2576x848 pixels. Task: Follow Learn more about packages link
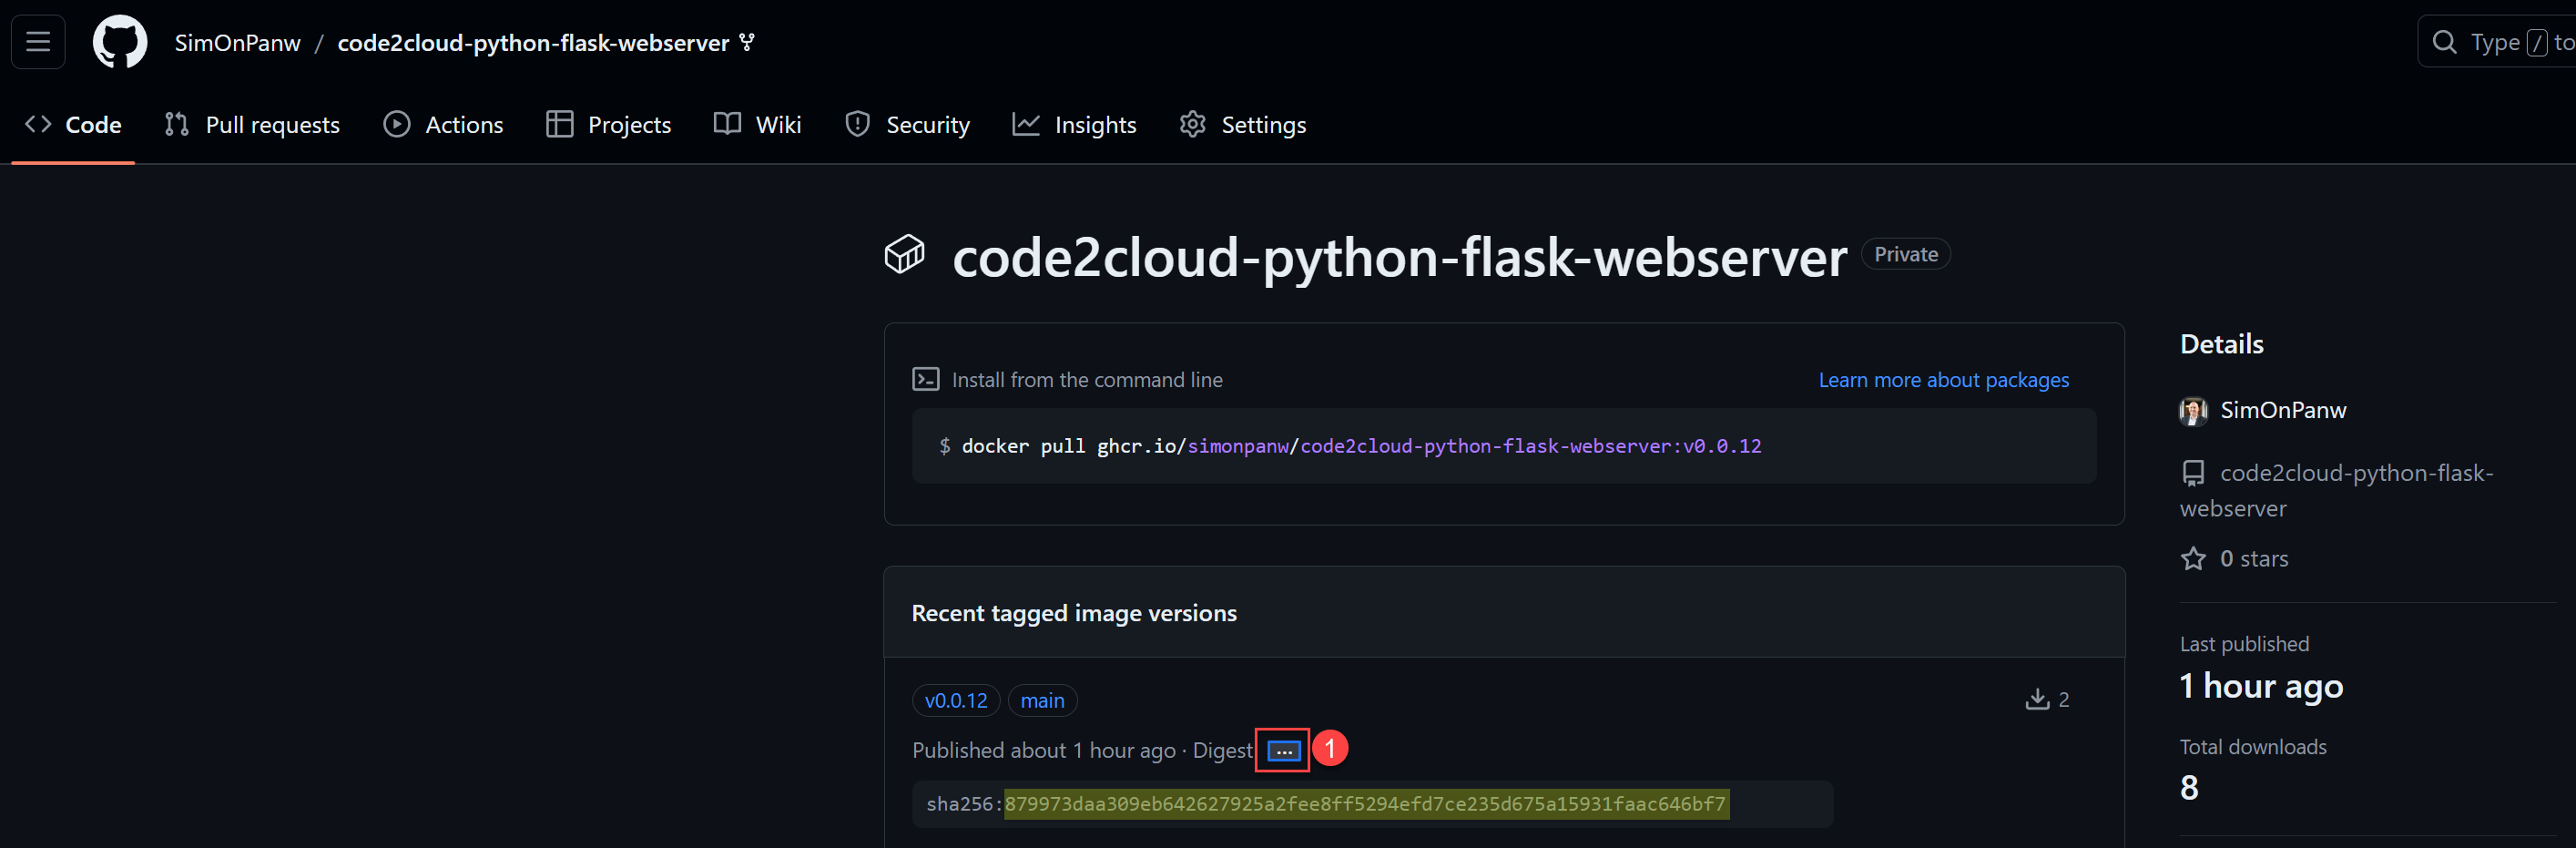click(1943, 380)
